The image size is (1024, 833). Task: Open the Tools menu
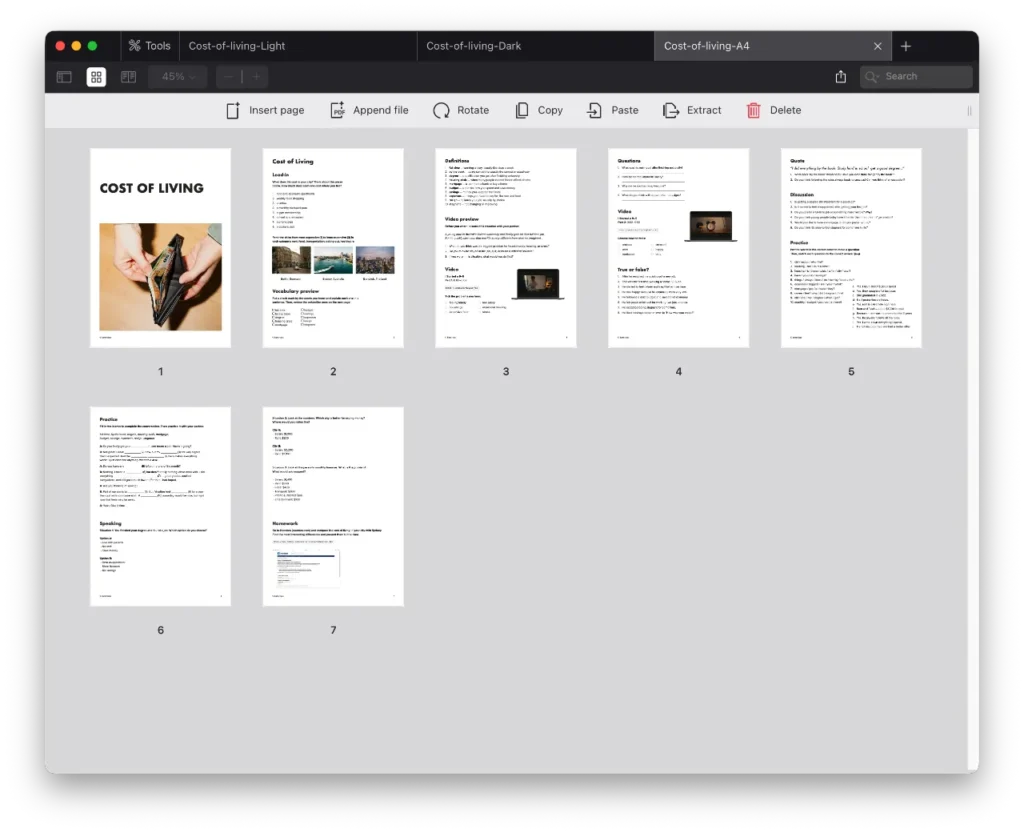click(149, 46)
